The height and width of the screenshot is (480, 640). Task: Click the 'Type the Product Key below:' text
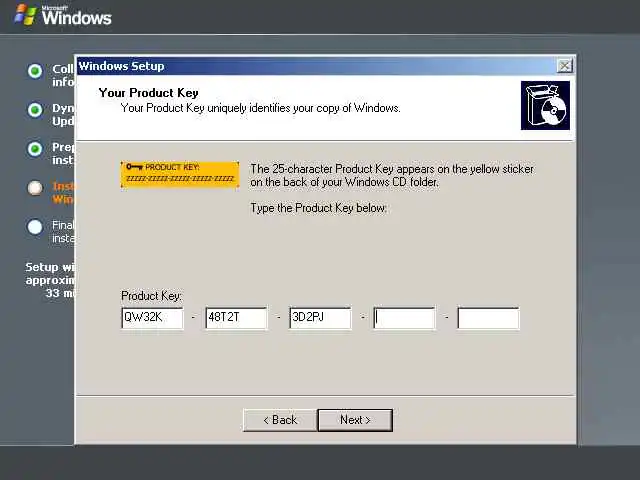coord(318,208)
